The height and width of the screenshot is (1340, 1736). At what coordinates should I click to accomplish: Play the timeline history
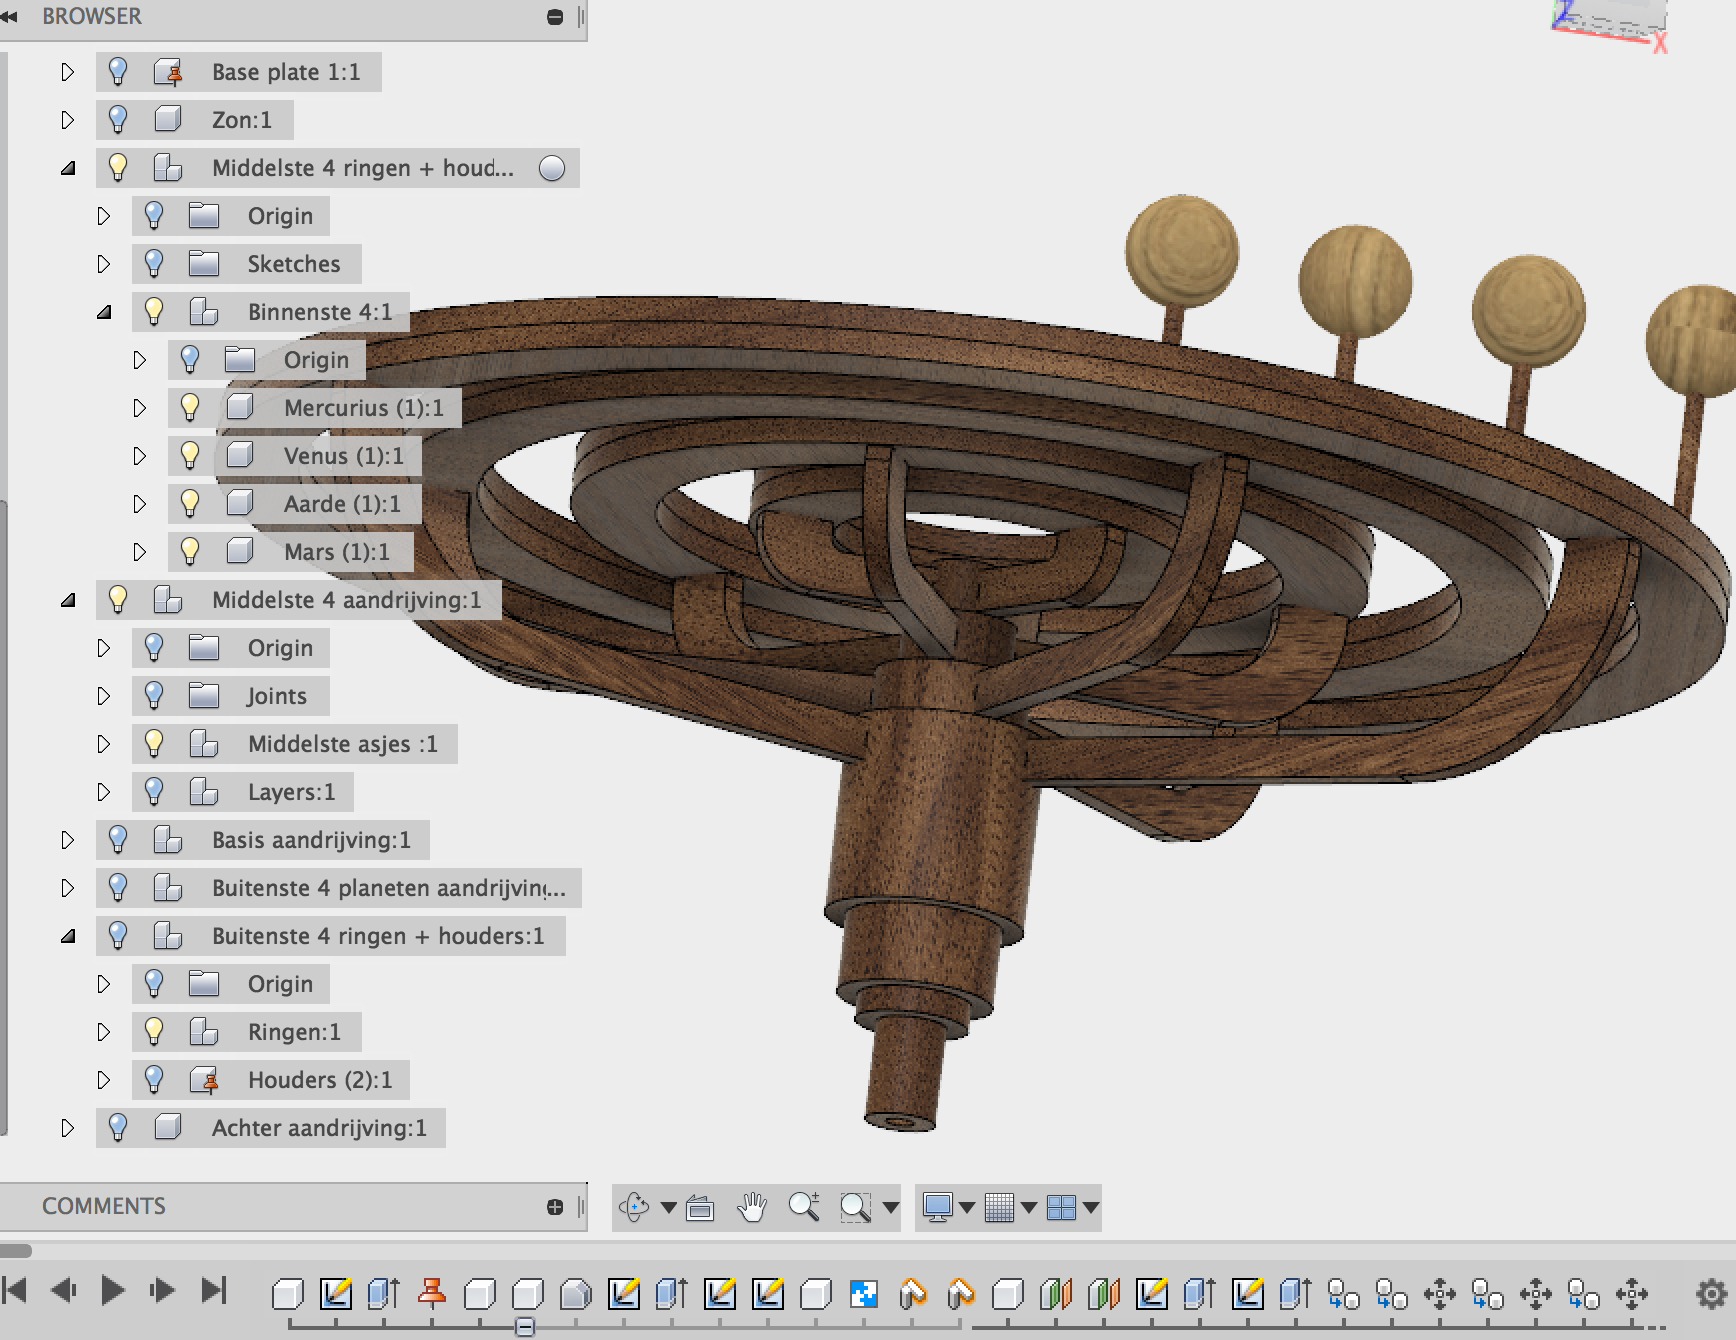[113, 1290]
